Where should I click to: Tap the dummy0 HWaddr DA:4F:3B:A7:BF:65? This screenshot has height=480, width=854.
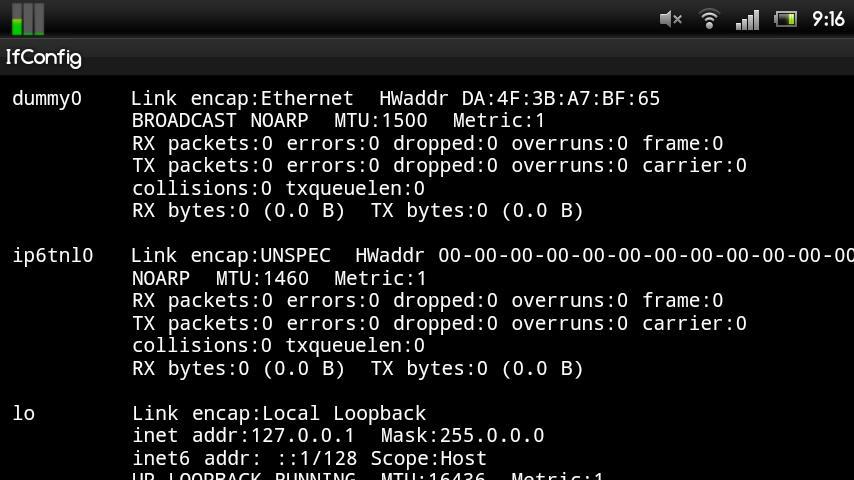click(x=519, y=99)
